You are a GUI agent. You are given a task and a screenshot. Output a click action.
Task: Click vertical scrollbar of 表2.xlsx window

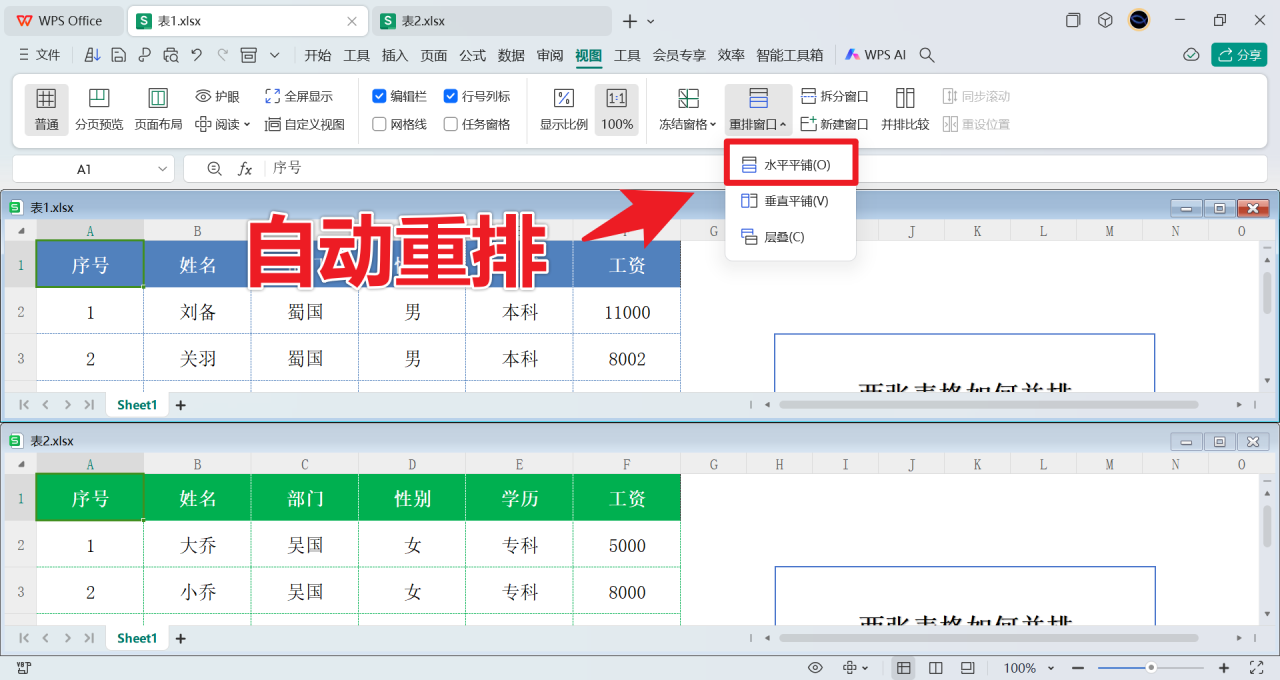click(x=1267, y=524)
